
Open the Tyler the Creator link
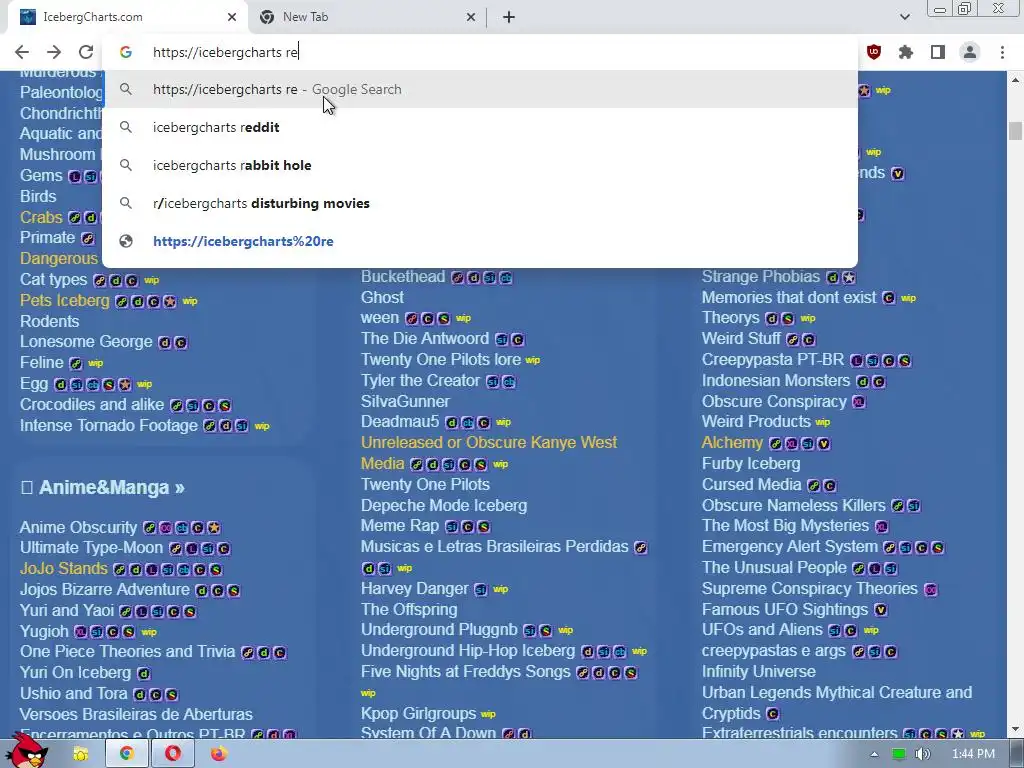tap(421, 380)
